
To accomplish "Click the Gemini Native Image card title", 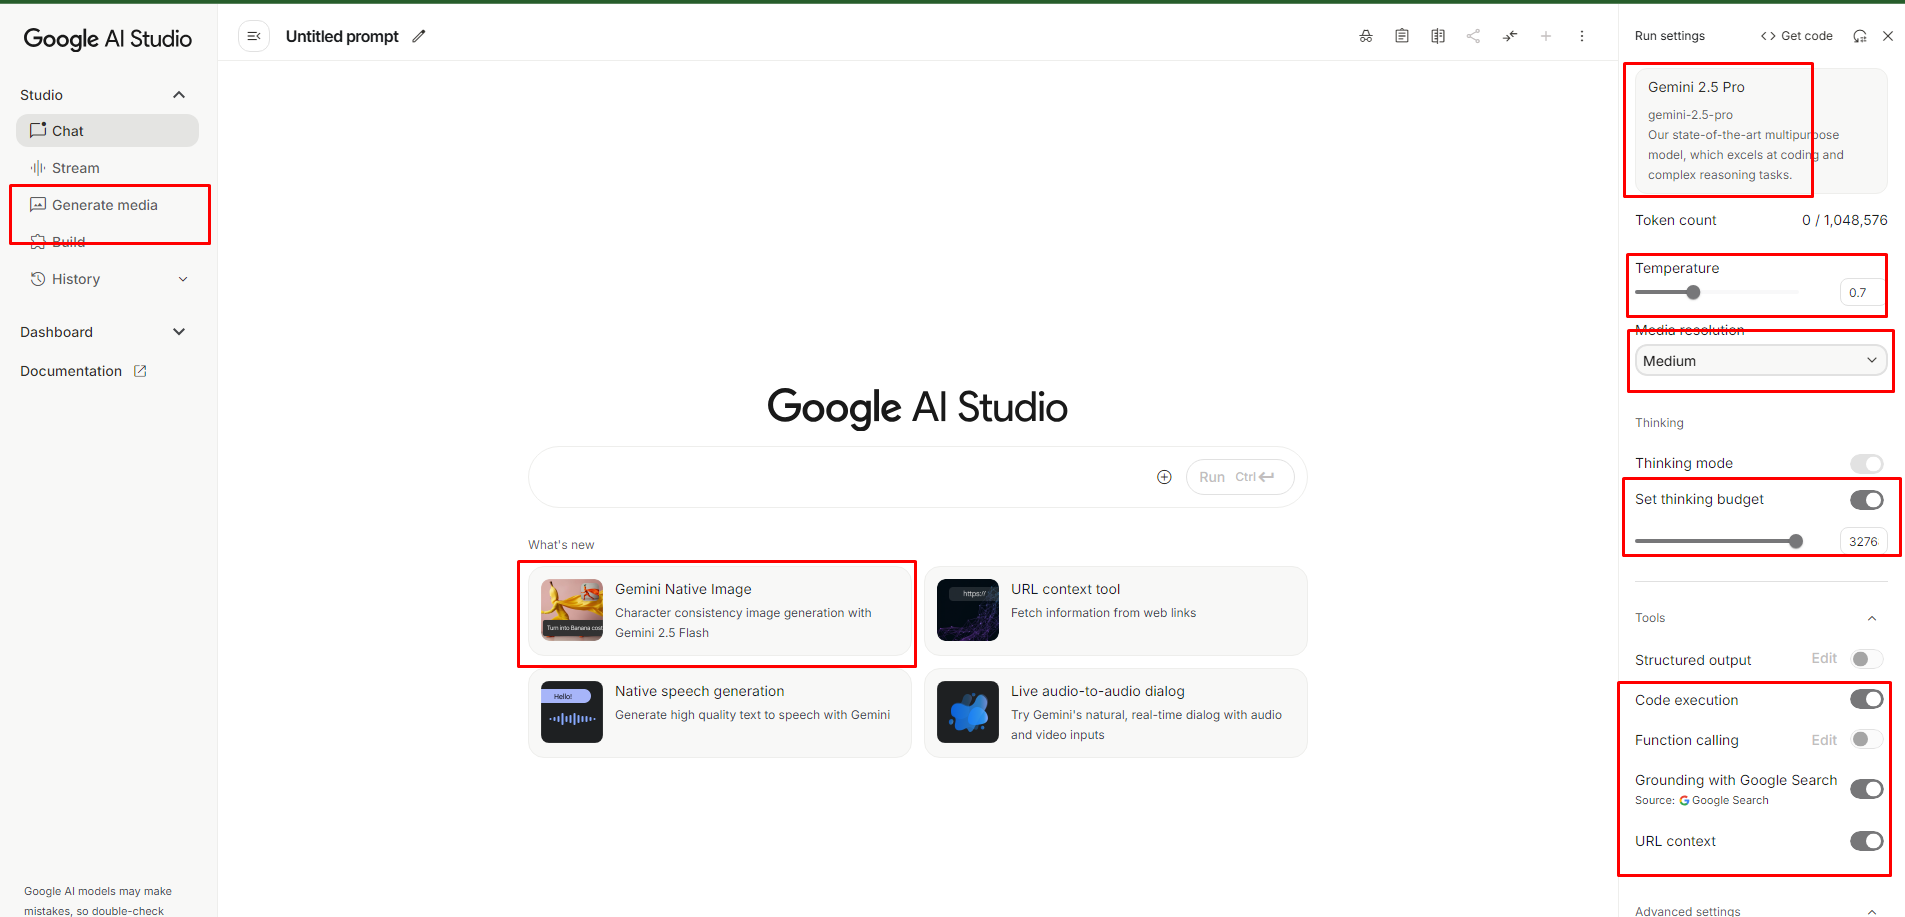I will (x=683, y=589).
